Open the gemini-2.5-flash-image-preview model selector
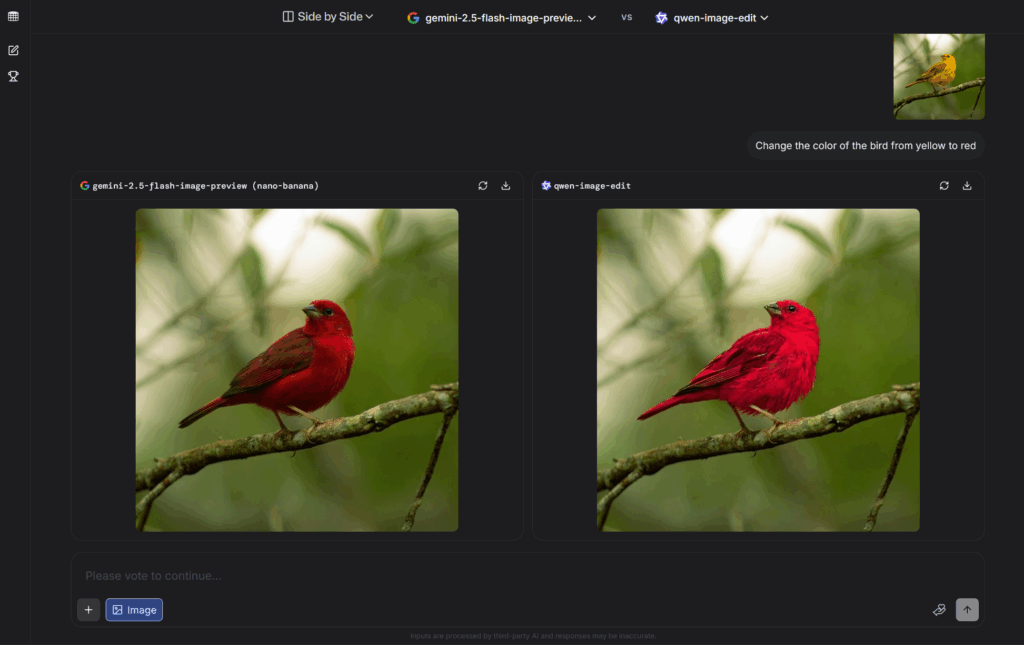 501,17
